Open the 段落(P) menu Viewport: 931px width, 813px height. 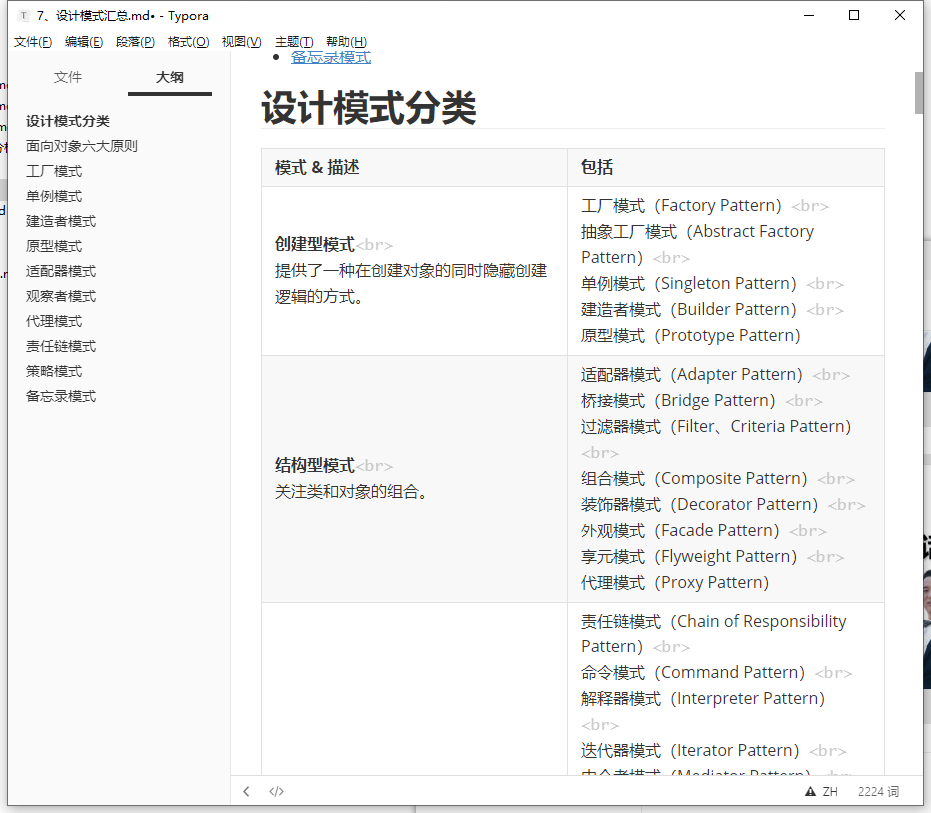[135, 42]
